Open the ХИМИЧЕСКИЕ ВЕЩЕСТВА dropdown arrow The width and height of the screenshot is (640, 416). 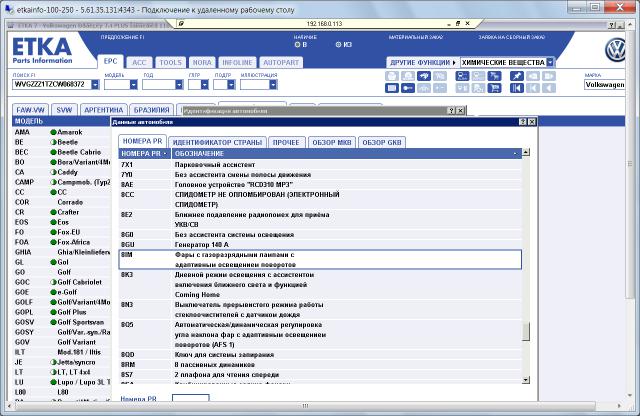pyautogui.click(x=550, y=62)
